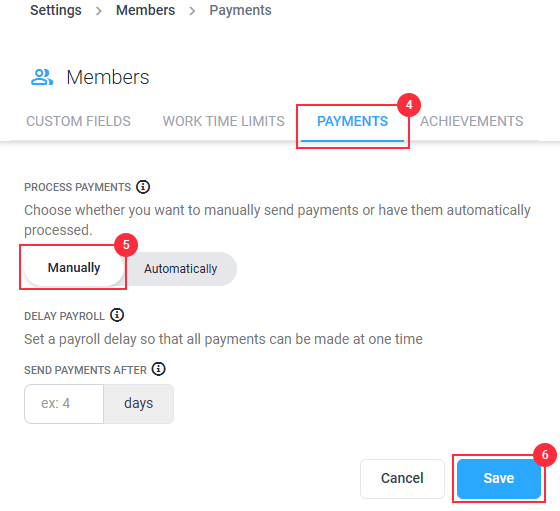The image size is (560, 511).
Task: Click the red step 6 badge
Action: (x=545, y=455)
